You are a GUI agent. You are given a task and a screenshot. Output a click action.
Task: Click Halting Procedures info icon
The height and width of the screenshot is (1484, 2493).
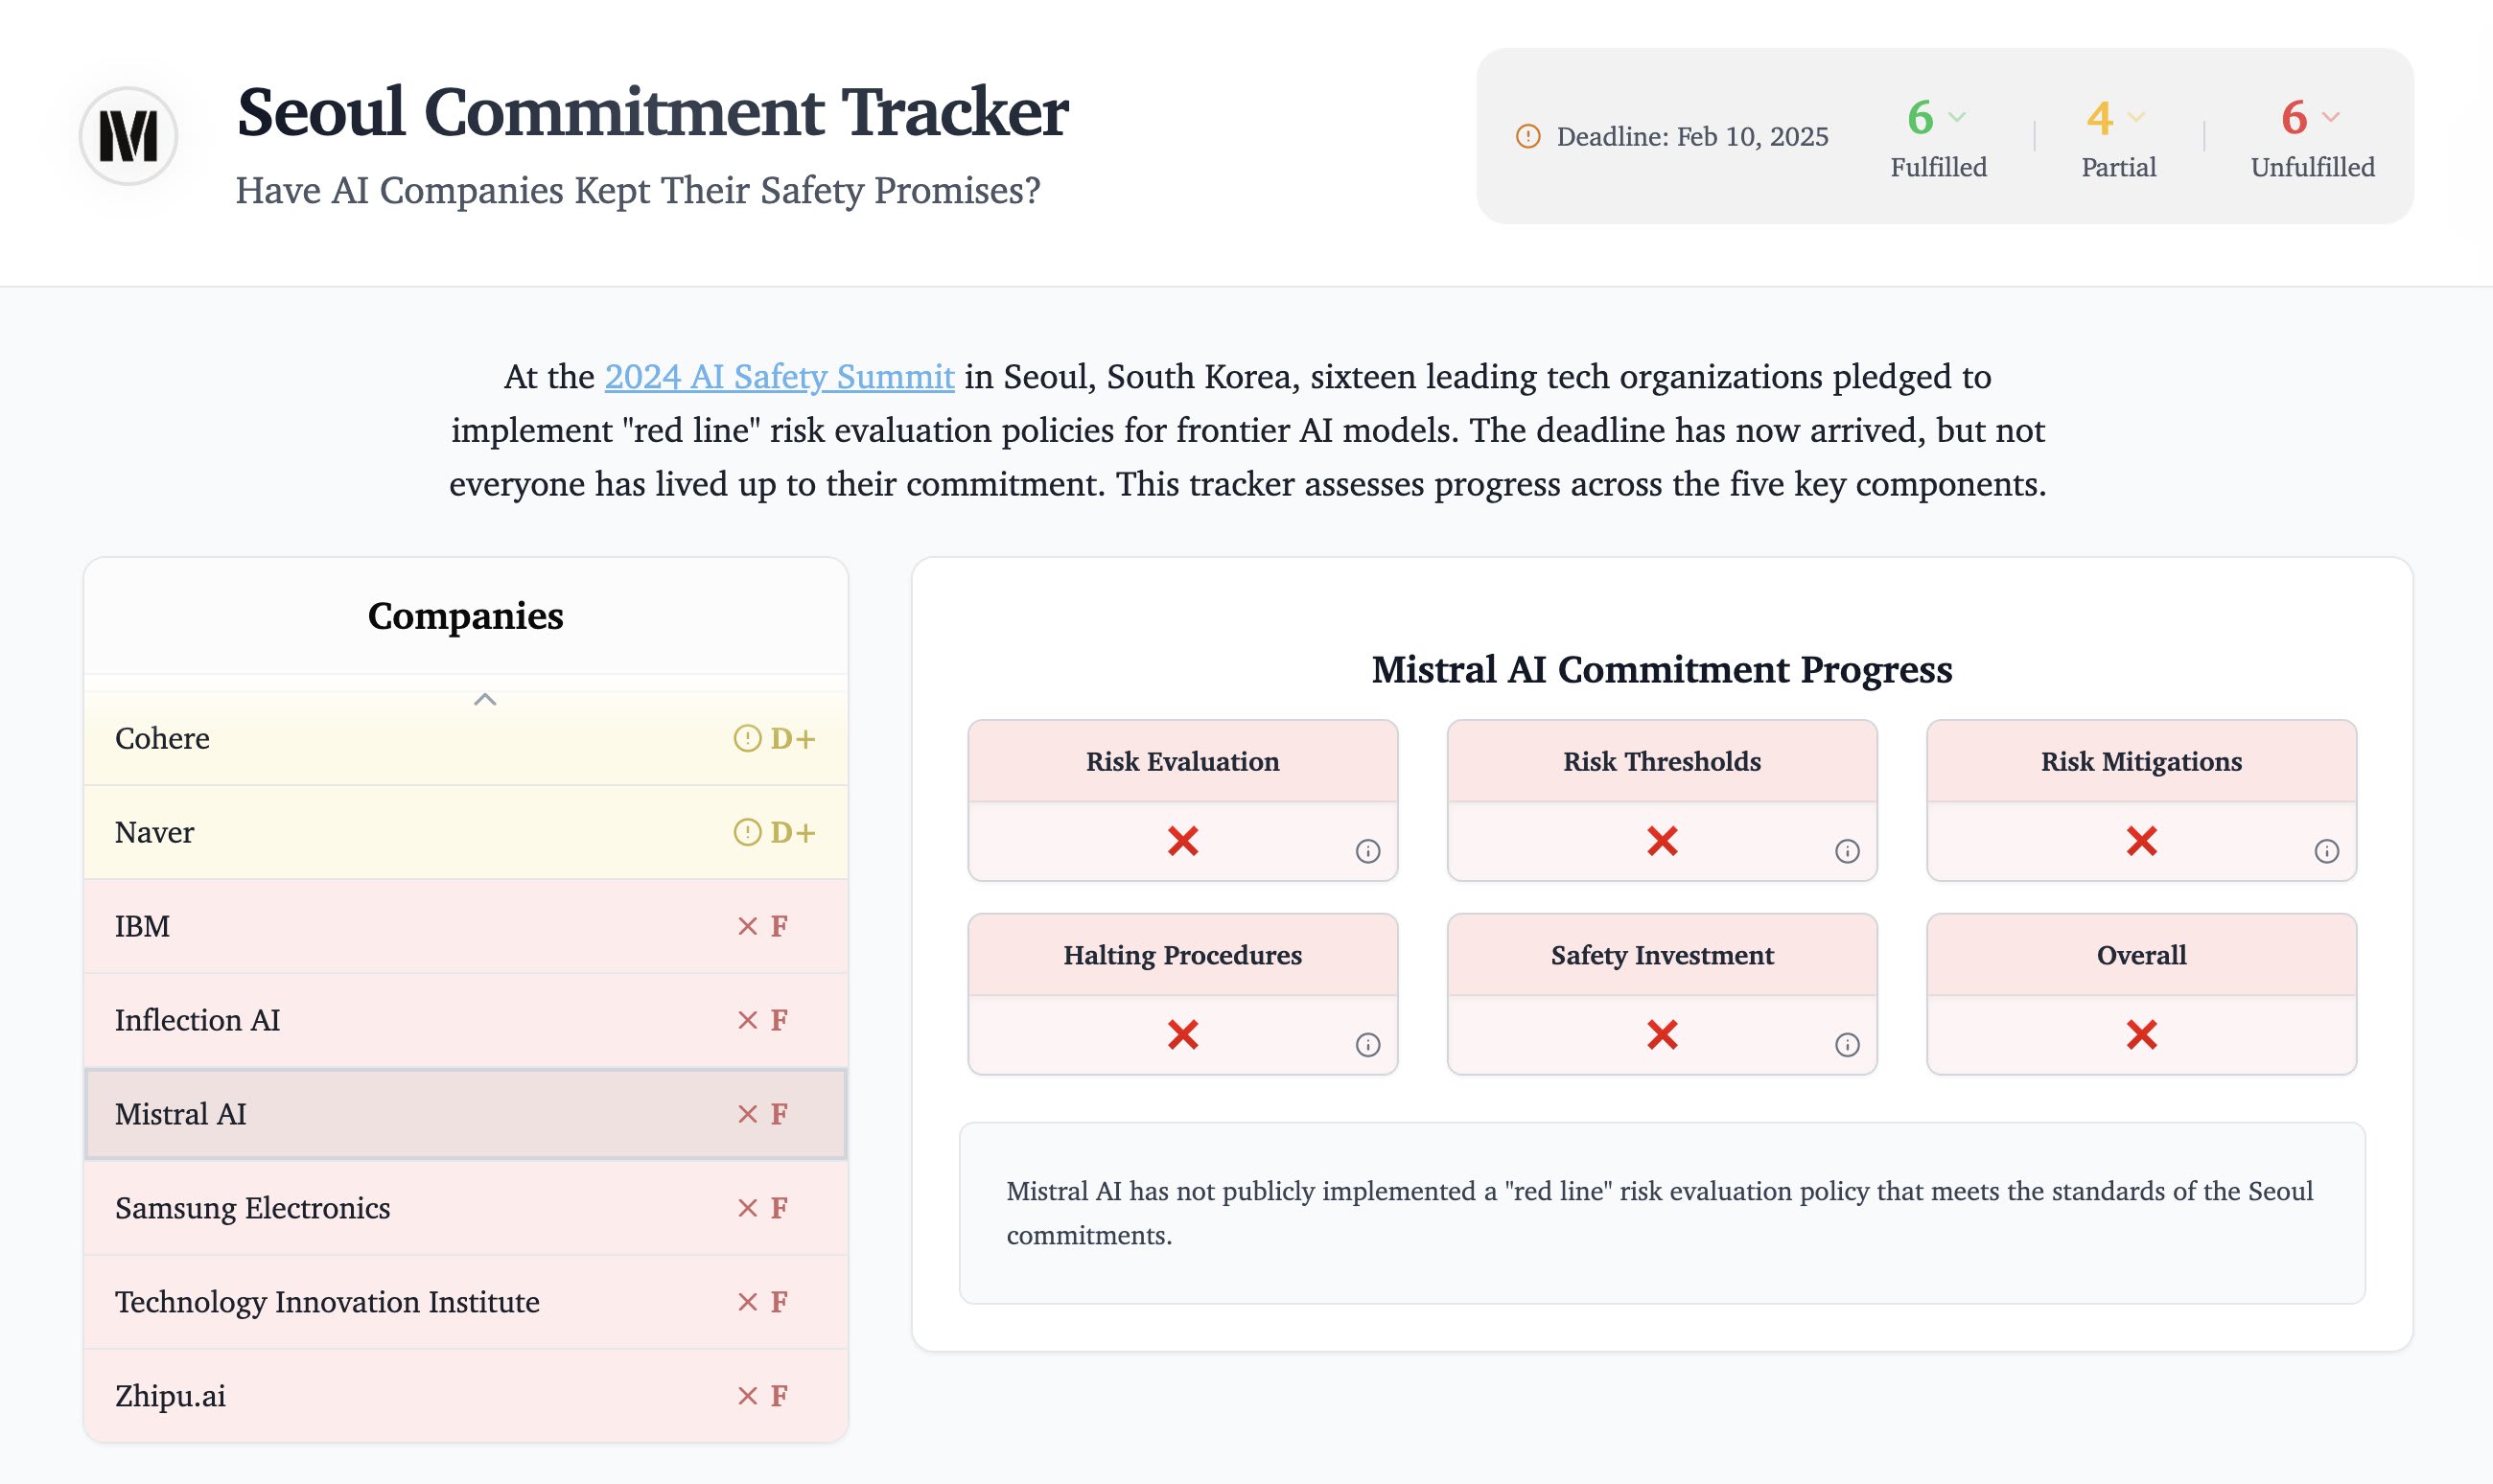click(x=1367, y=1045)
